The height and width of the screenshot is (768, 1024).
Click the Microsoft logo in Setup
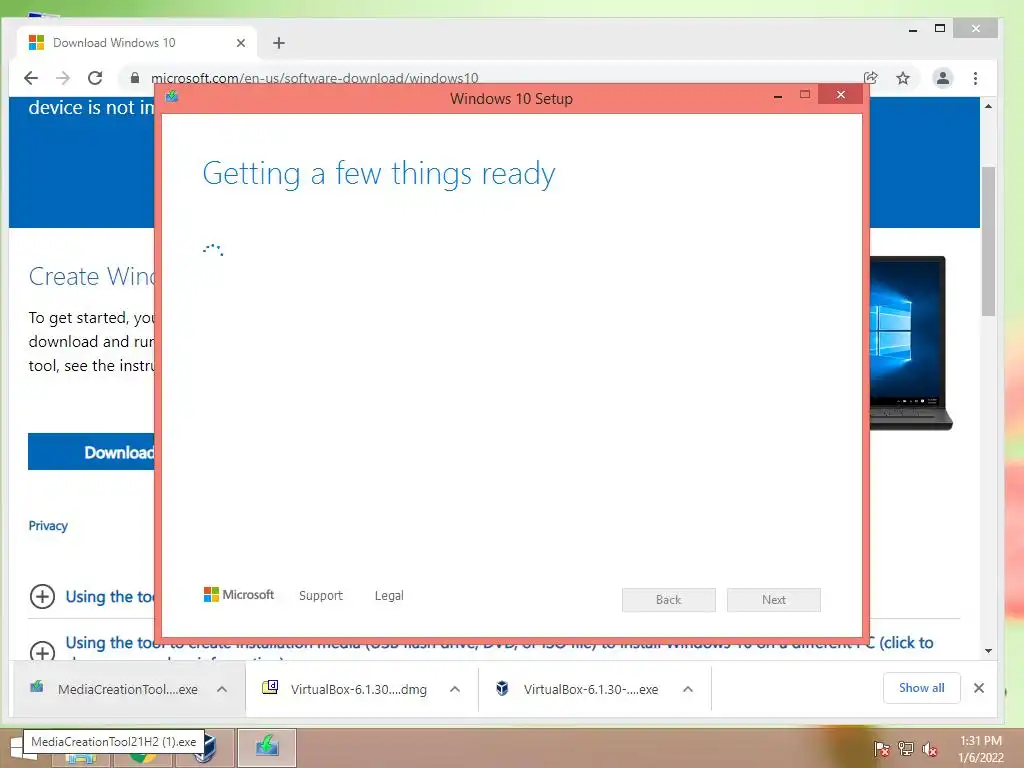tap(239, 595)
